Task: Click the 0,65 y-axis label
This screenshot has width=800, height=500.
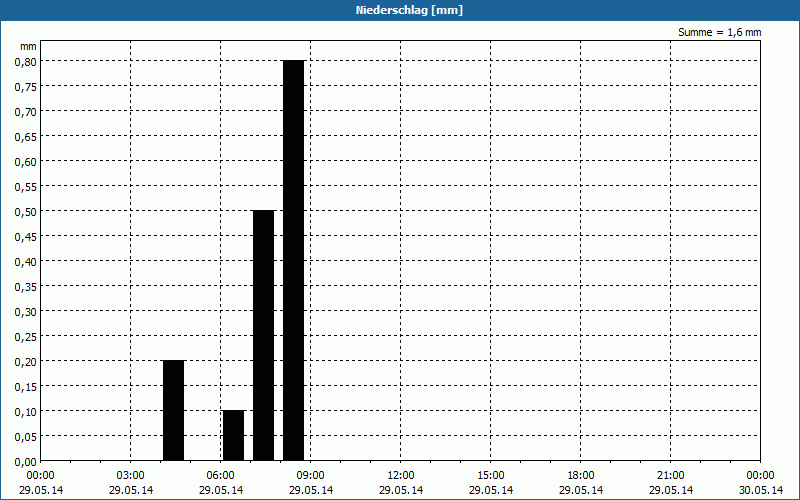Action: [x=26, y=137]
